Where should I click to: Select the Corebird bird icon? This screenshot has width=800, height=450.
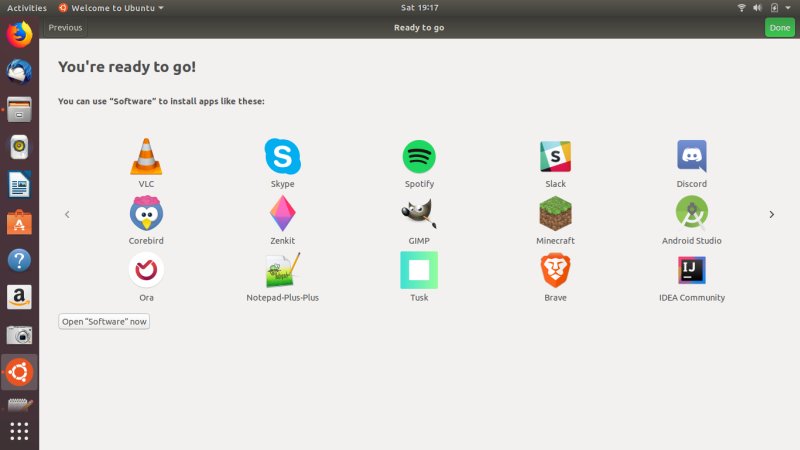pos(146,213)
